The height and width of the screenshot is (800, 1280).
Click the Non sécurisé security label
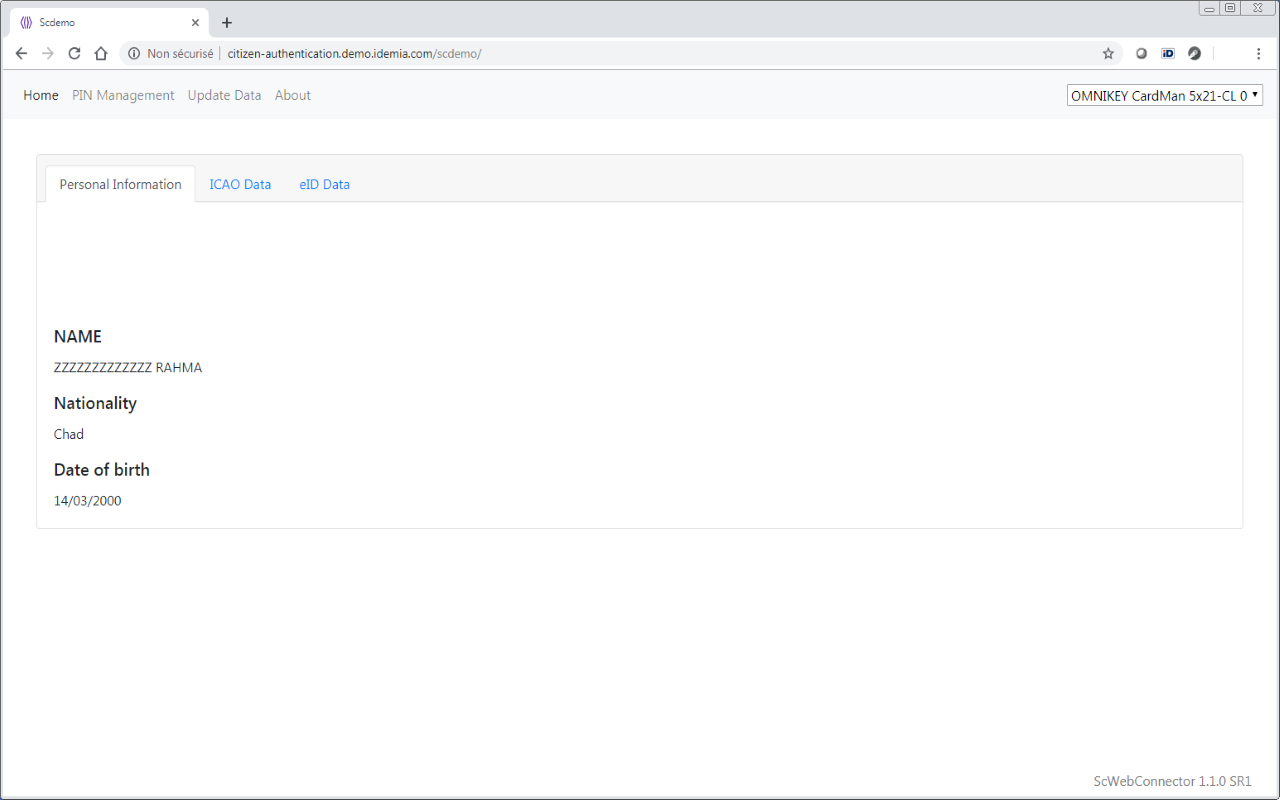180,53
